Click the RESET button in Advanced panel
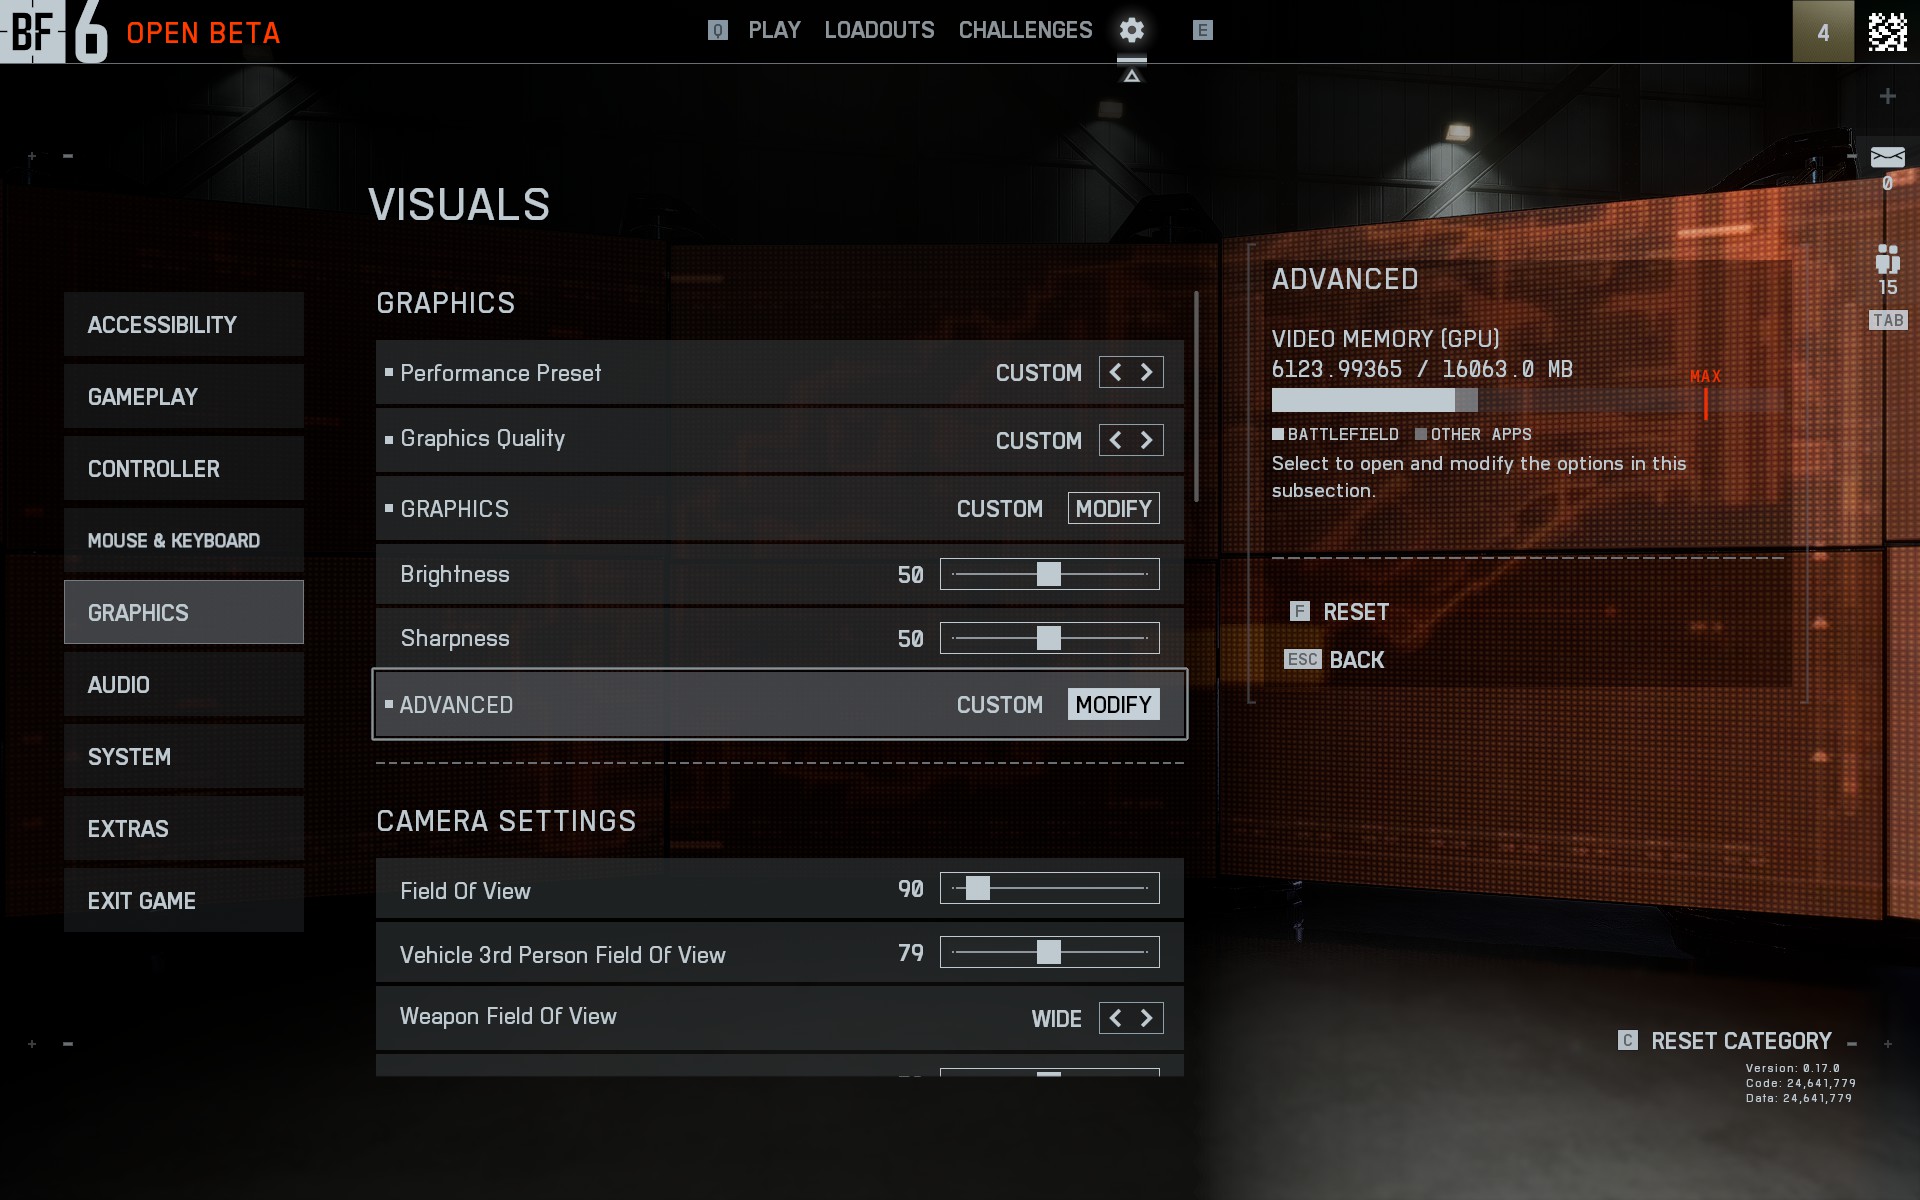This screenshot has height=1200, width=1920. tap(1355, 611)
